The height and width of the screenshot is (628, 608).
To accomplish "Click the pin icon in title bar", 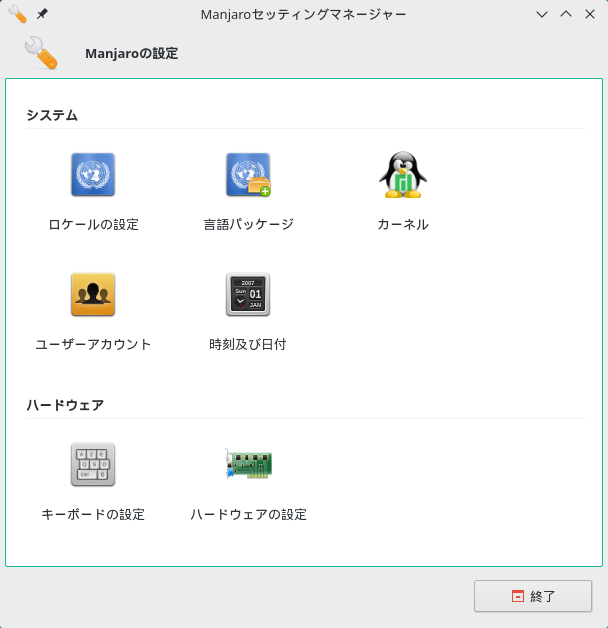I will pos(42,14).
